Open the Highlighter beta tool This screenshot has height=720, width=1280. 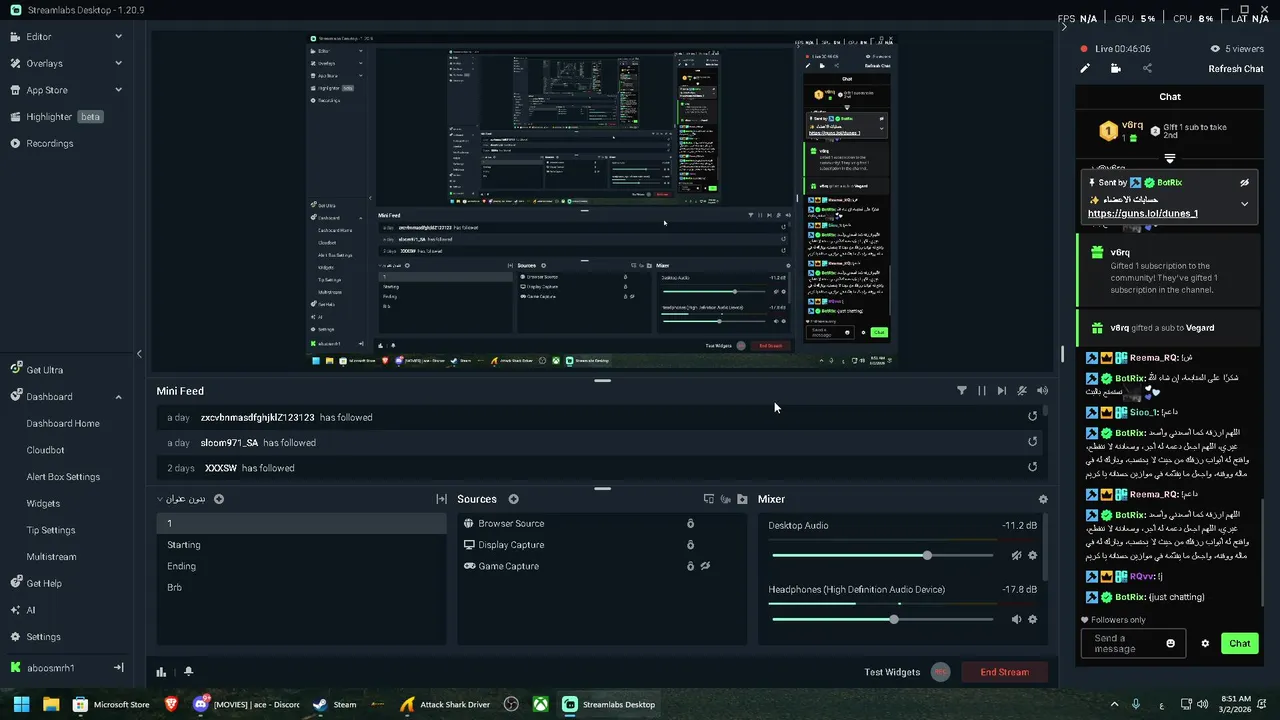(56, 117)
